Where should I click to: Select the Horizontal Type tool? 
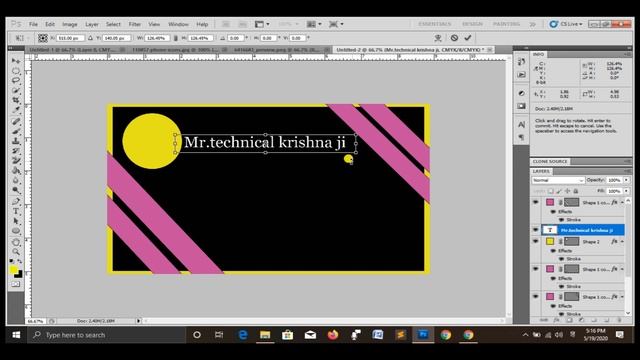click(16, 211)
